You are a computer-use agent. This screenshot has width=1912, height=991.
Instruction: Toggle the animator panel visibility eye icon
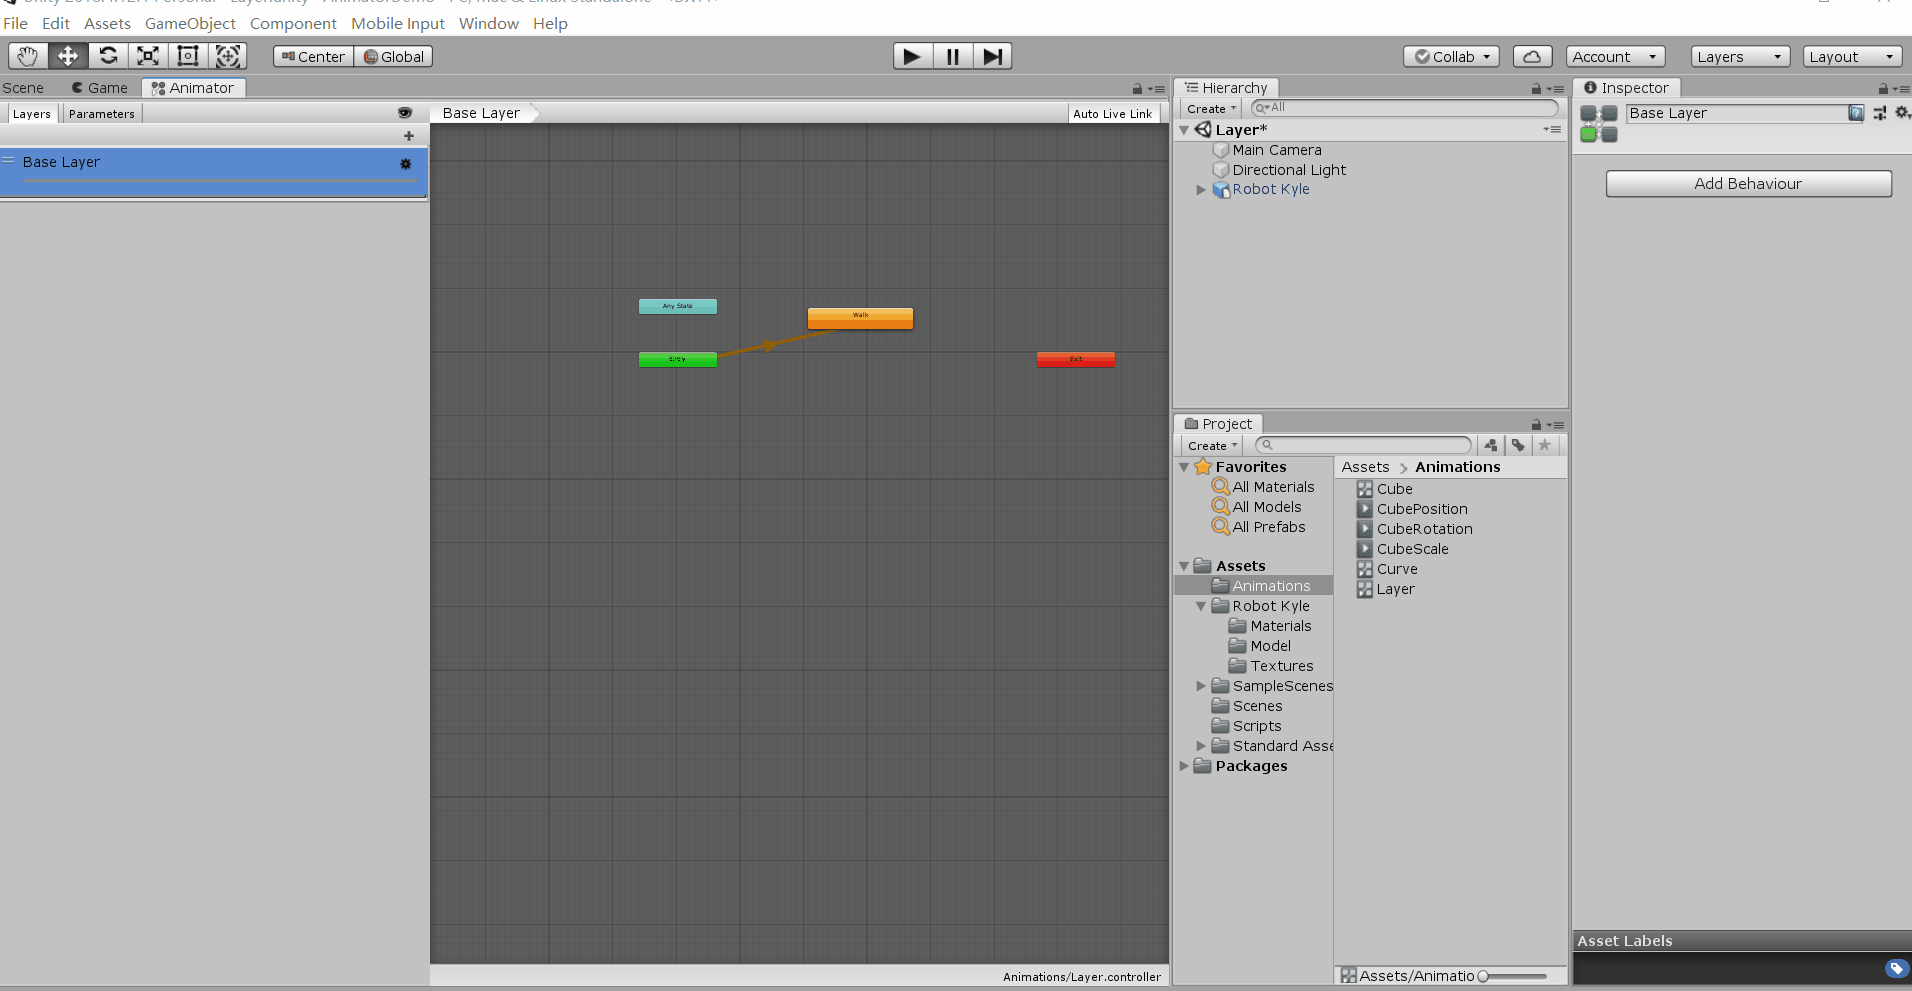pyautogui.click(x=405, y=113)
